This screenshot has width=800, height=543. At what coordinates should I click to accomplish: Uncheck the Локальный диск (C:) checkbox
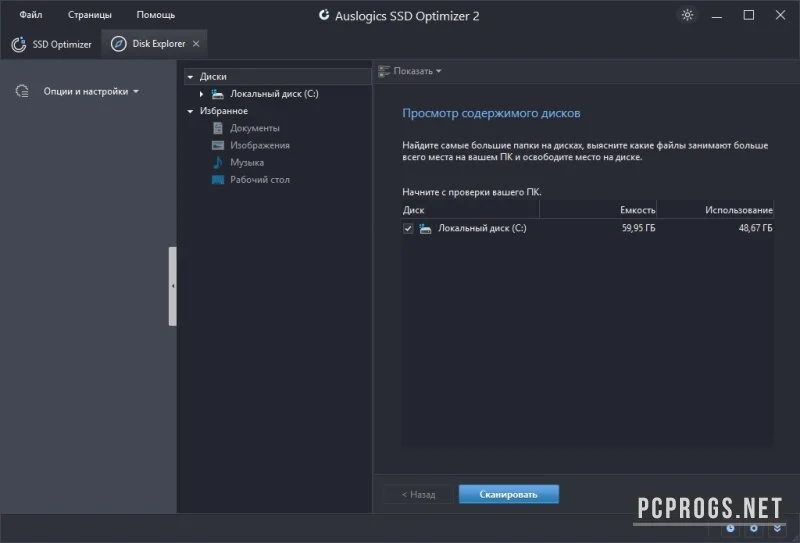[x=408, y=229]
